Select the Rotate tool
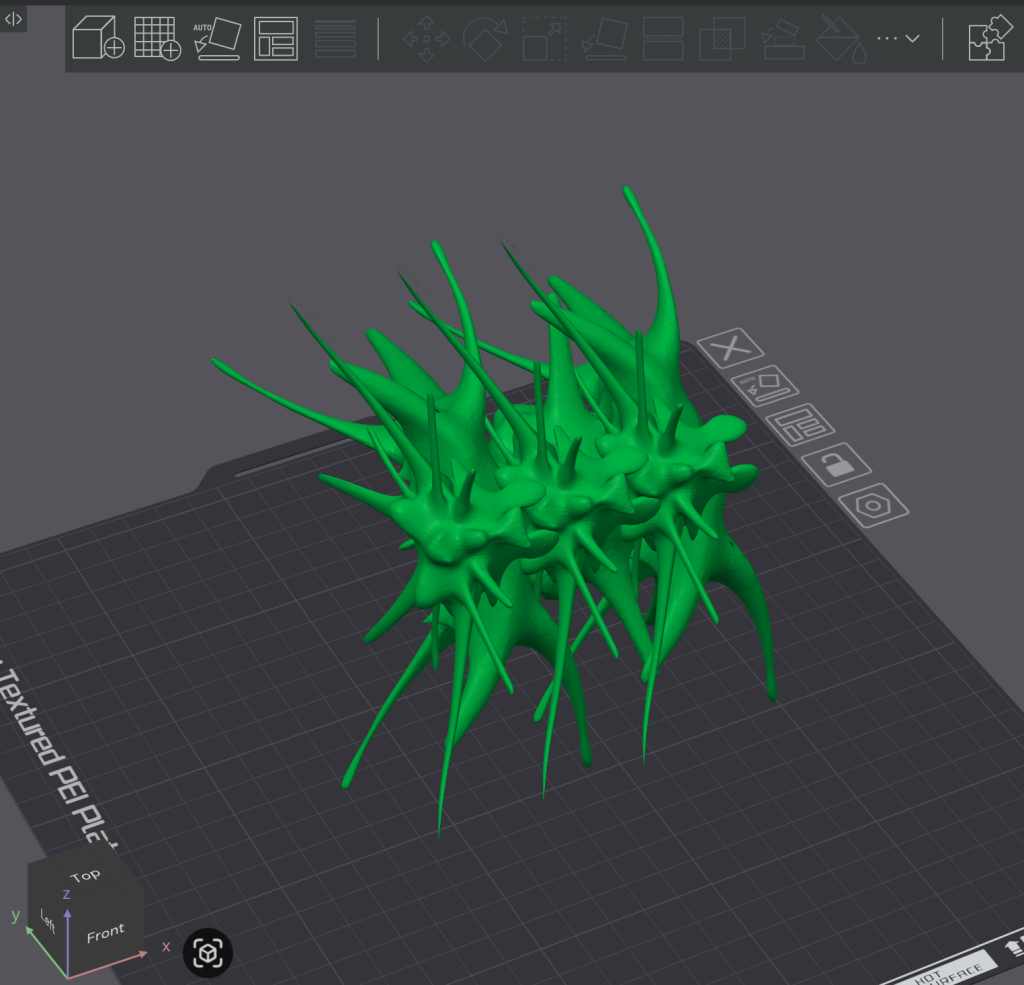The width and height of the screenshot is (1024, 985). [486, 39]
